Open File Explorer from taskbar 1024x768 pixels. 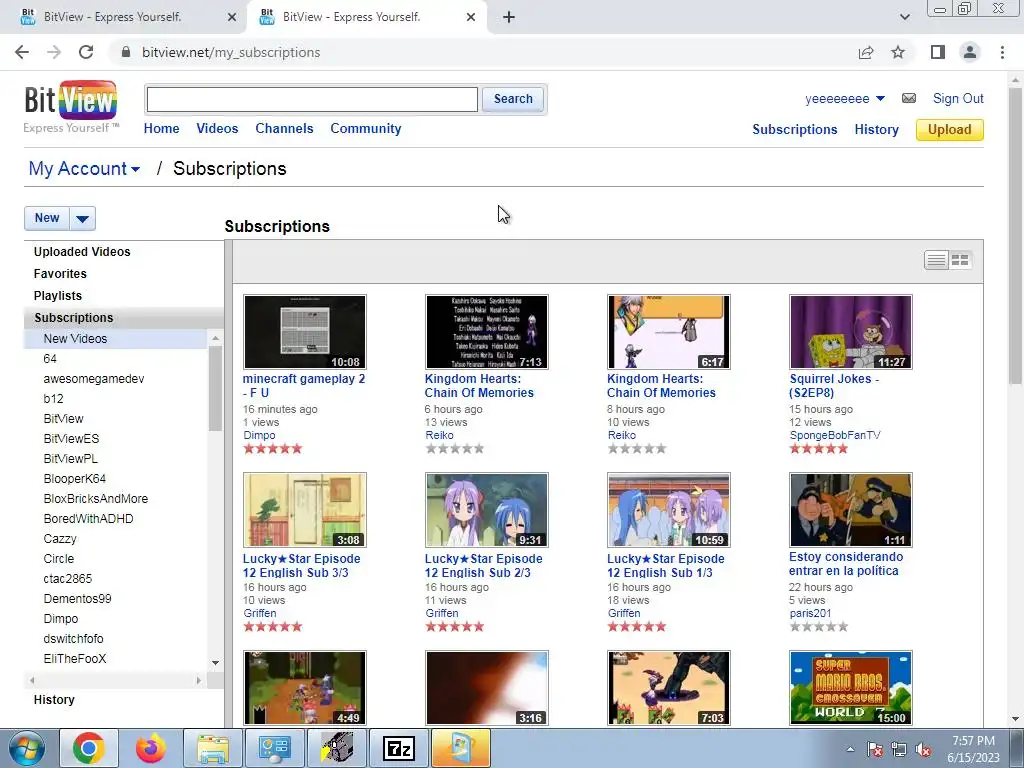(213, 748)
